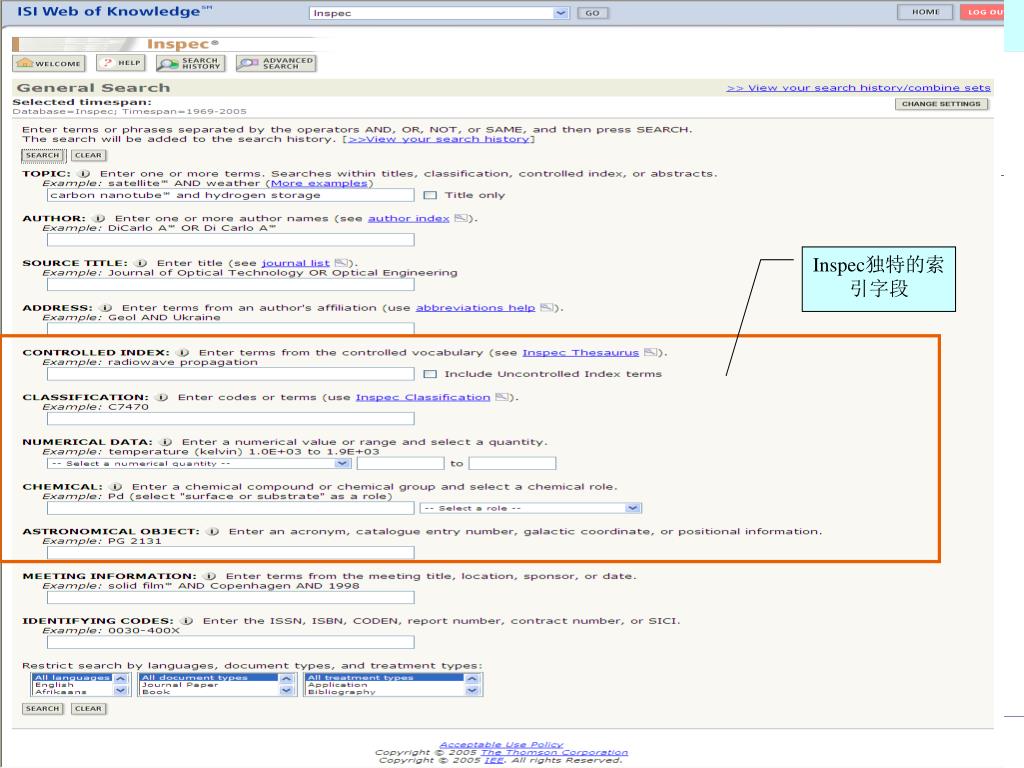
Task: Click the HOME button
Action: pyautogui.click(x=925, y=12)
